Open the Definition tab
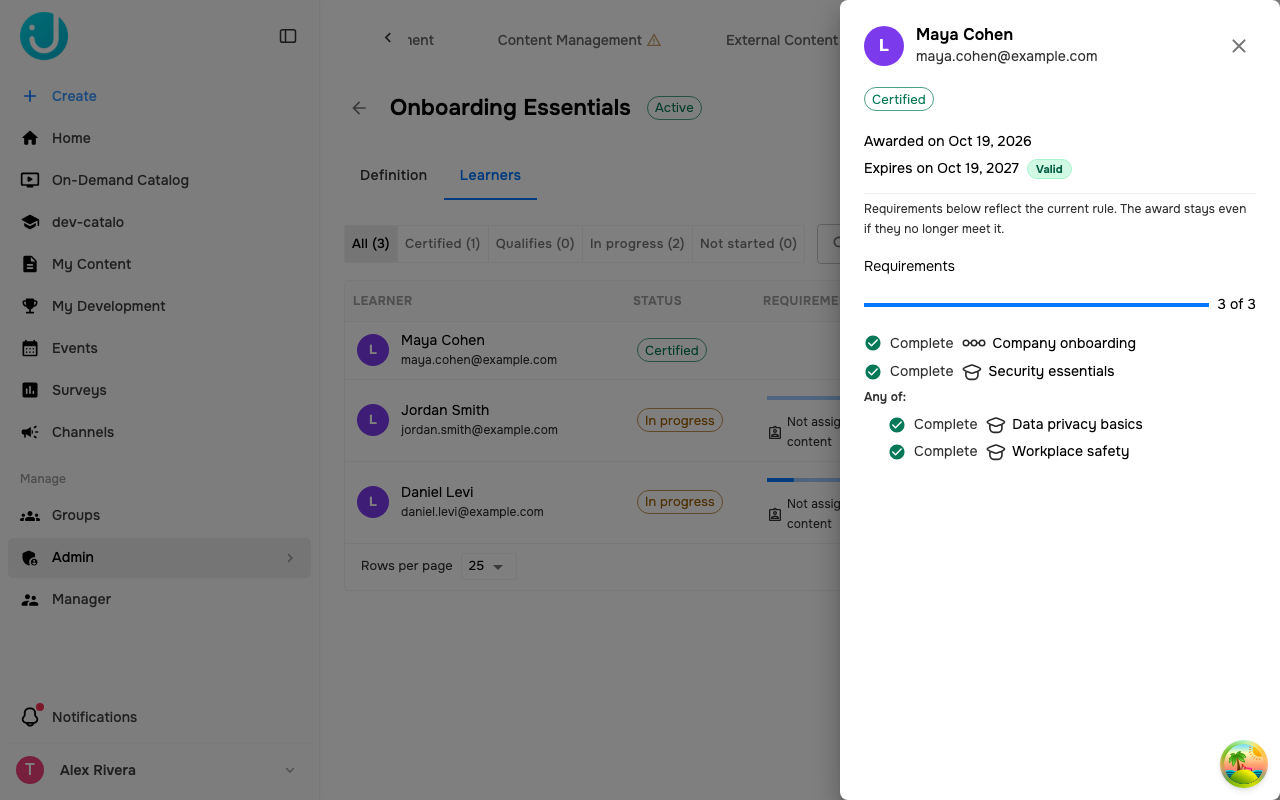The height and width of the screenshot is (800, 1280). (x=393, y=175)
